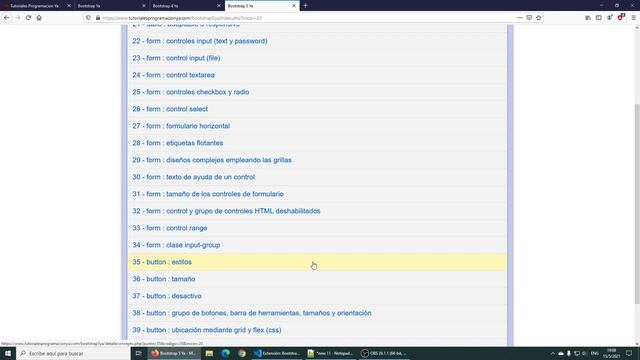The height and width of the screenshot is (360, 640).
Task: Open lesson 24 control textarea
Action: click(173, 75)
